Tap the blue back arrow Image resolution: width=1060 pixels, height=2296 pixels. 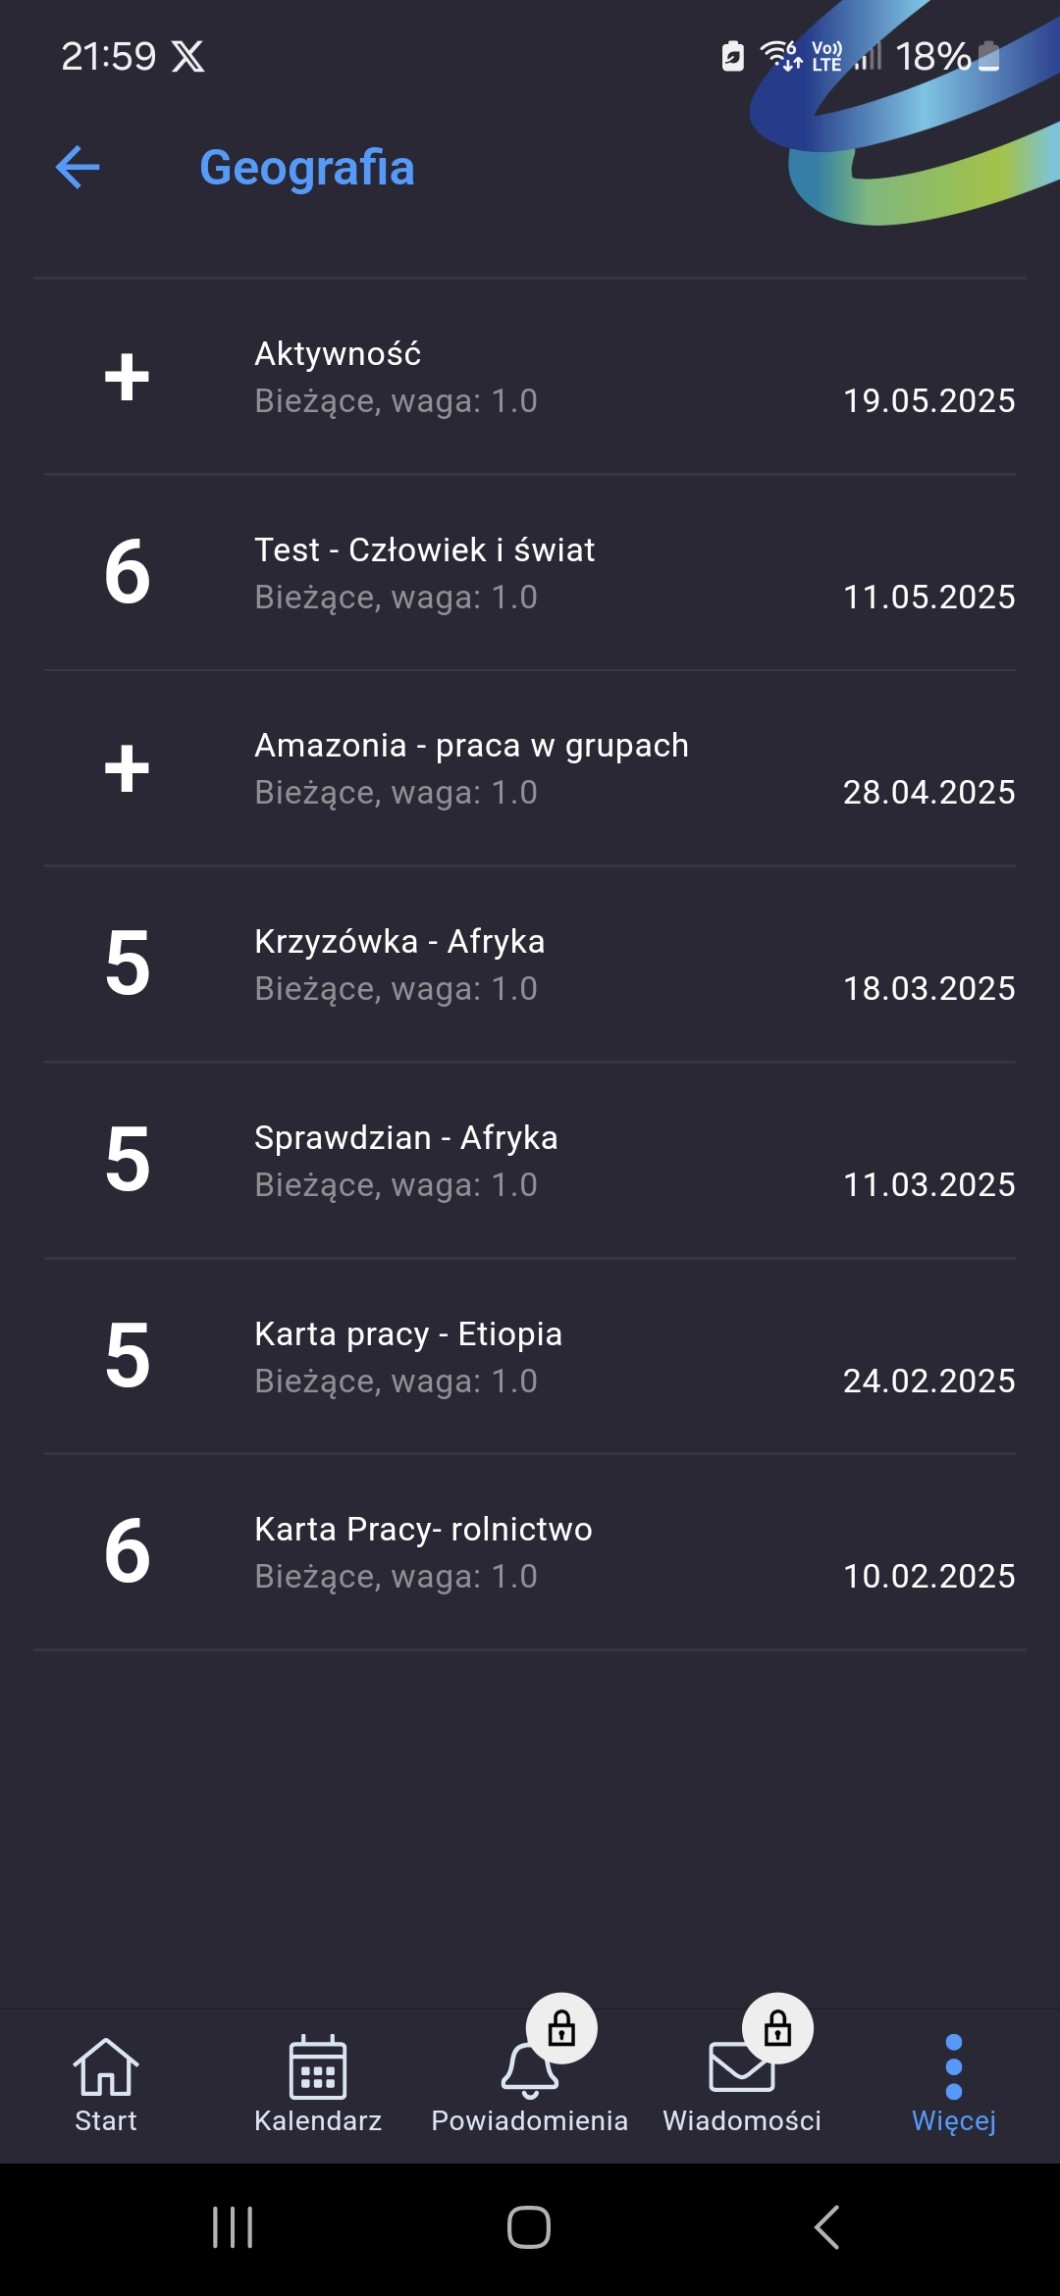pos(78,167)
